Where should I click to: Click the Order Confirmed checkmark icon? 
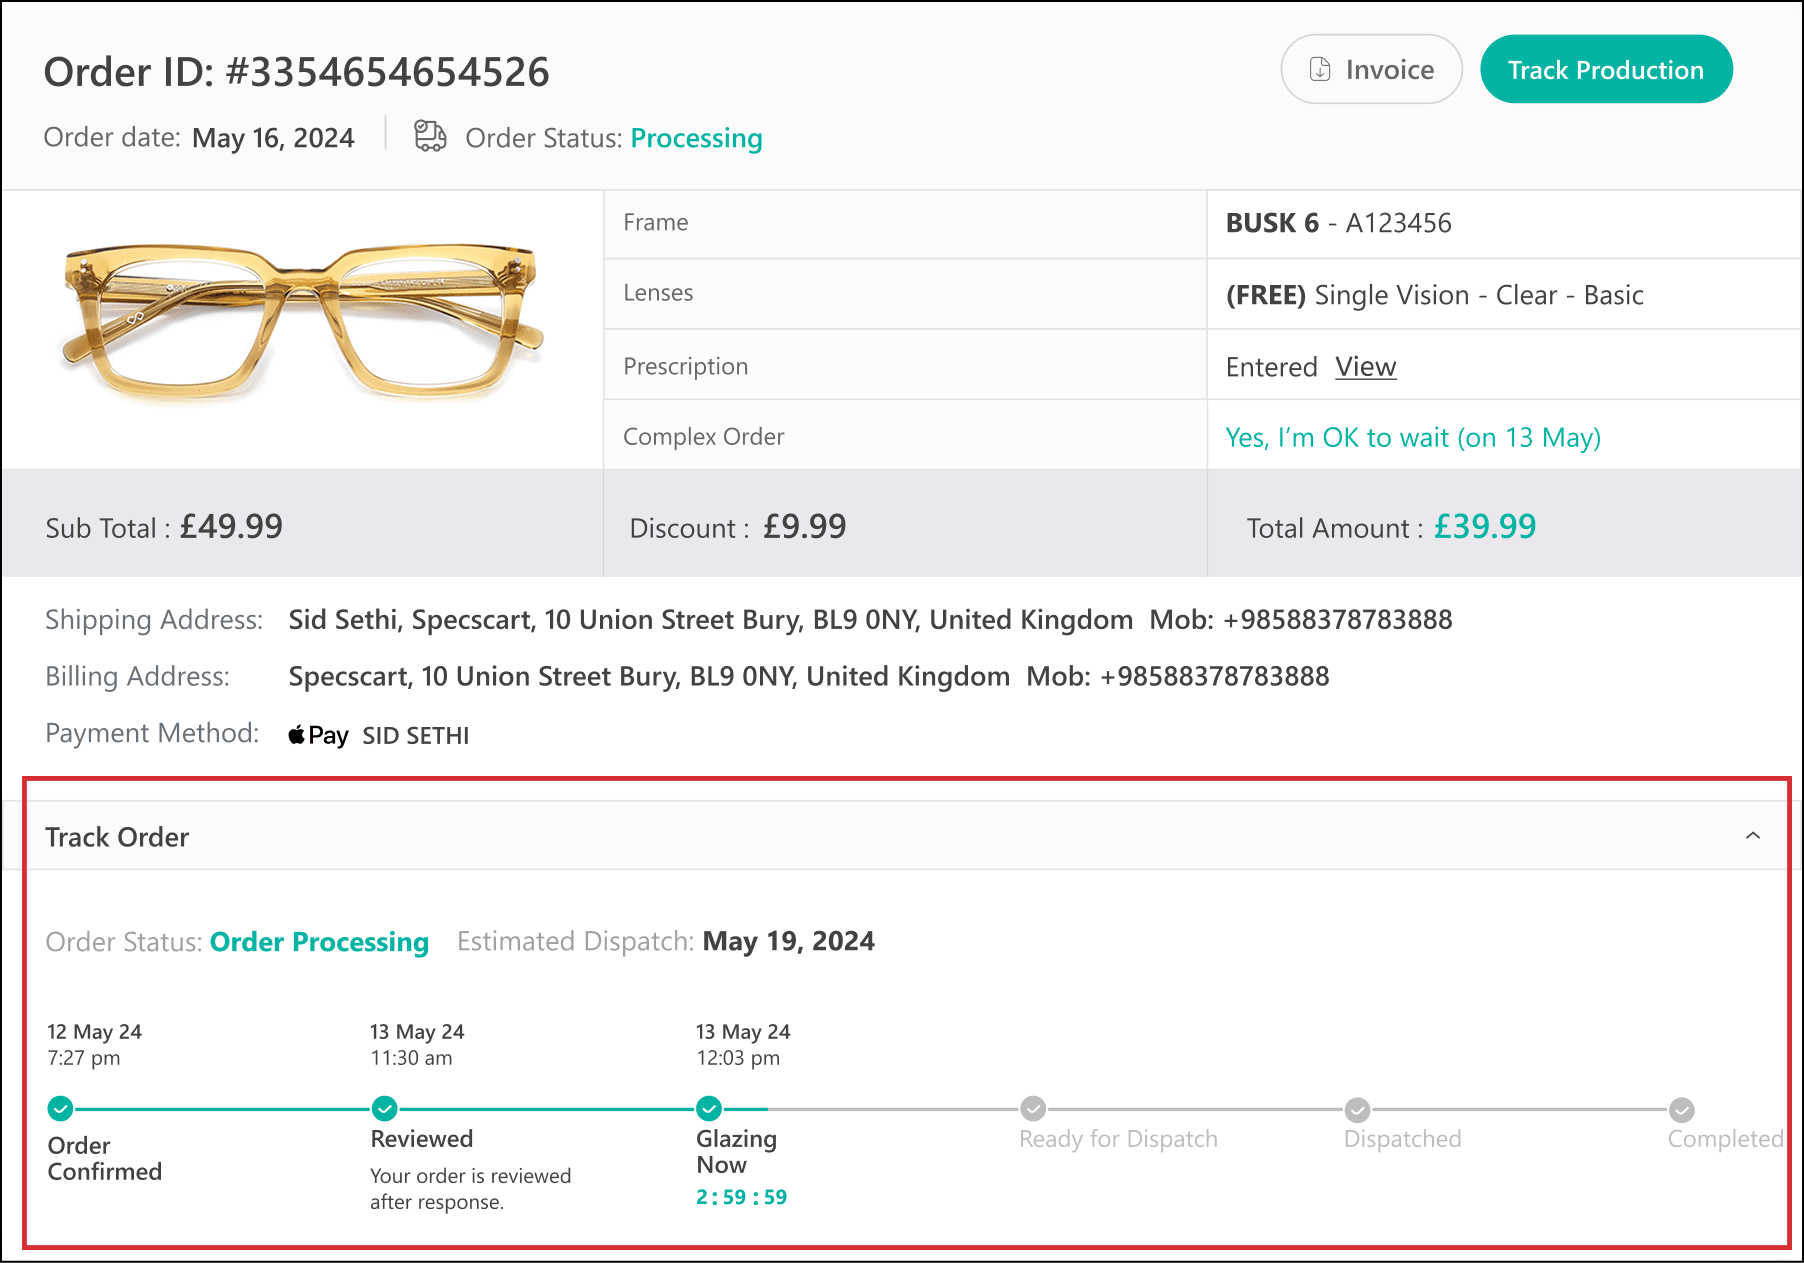pyautogui.click(x=61, y=1108)
